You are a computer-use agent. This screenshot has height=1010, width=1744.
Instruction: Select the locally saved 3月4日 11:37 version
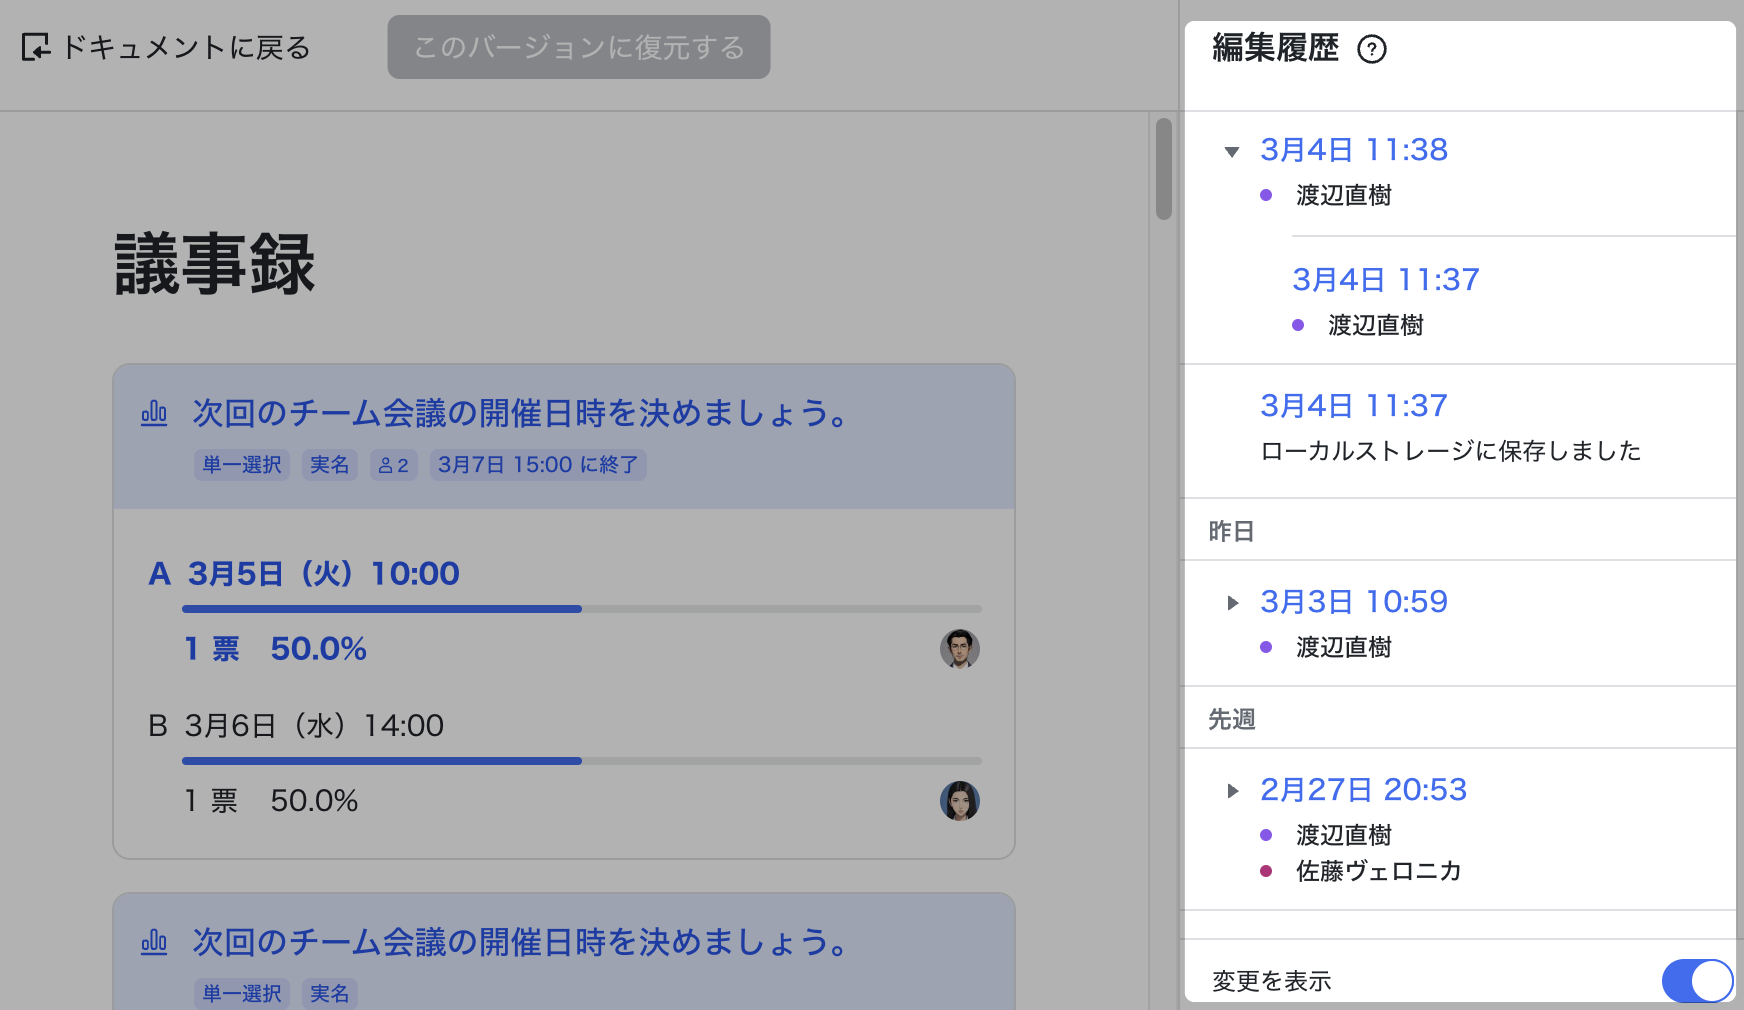(1353, 406)
